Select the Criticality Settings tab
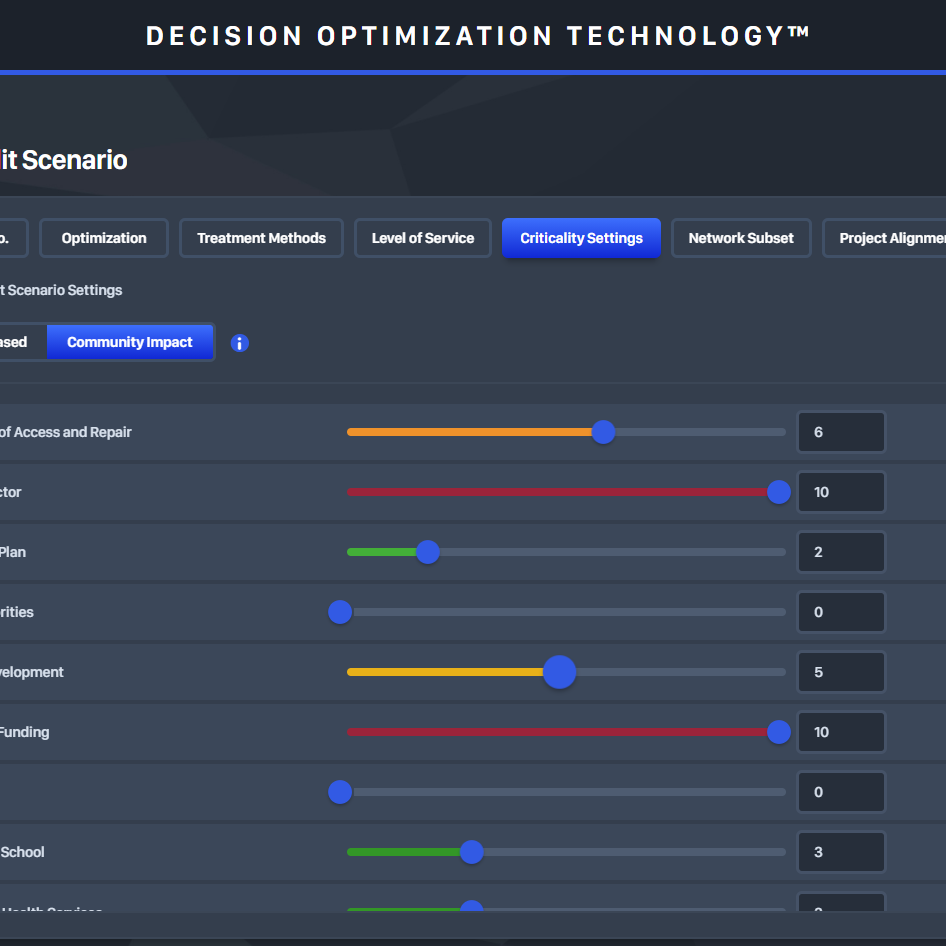946x946 pixels. (581, 238)
